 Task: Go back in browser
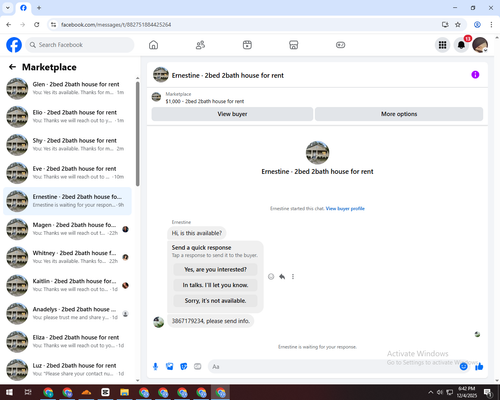tap(9, 25)
